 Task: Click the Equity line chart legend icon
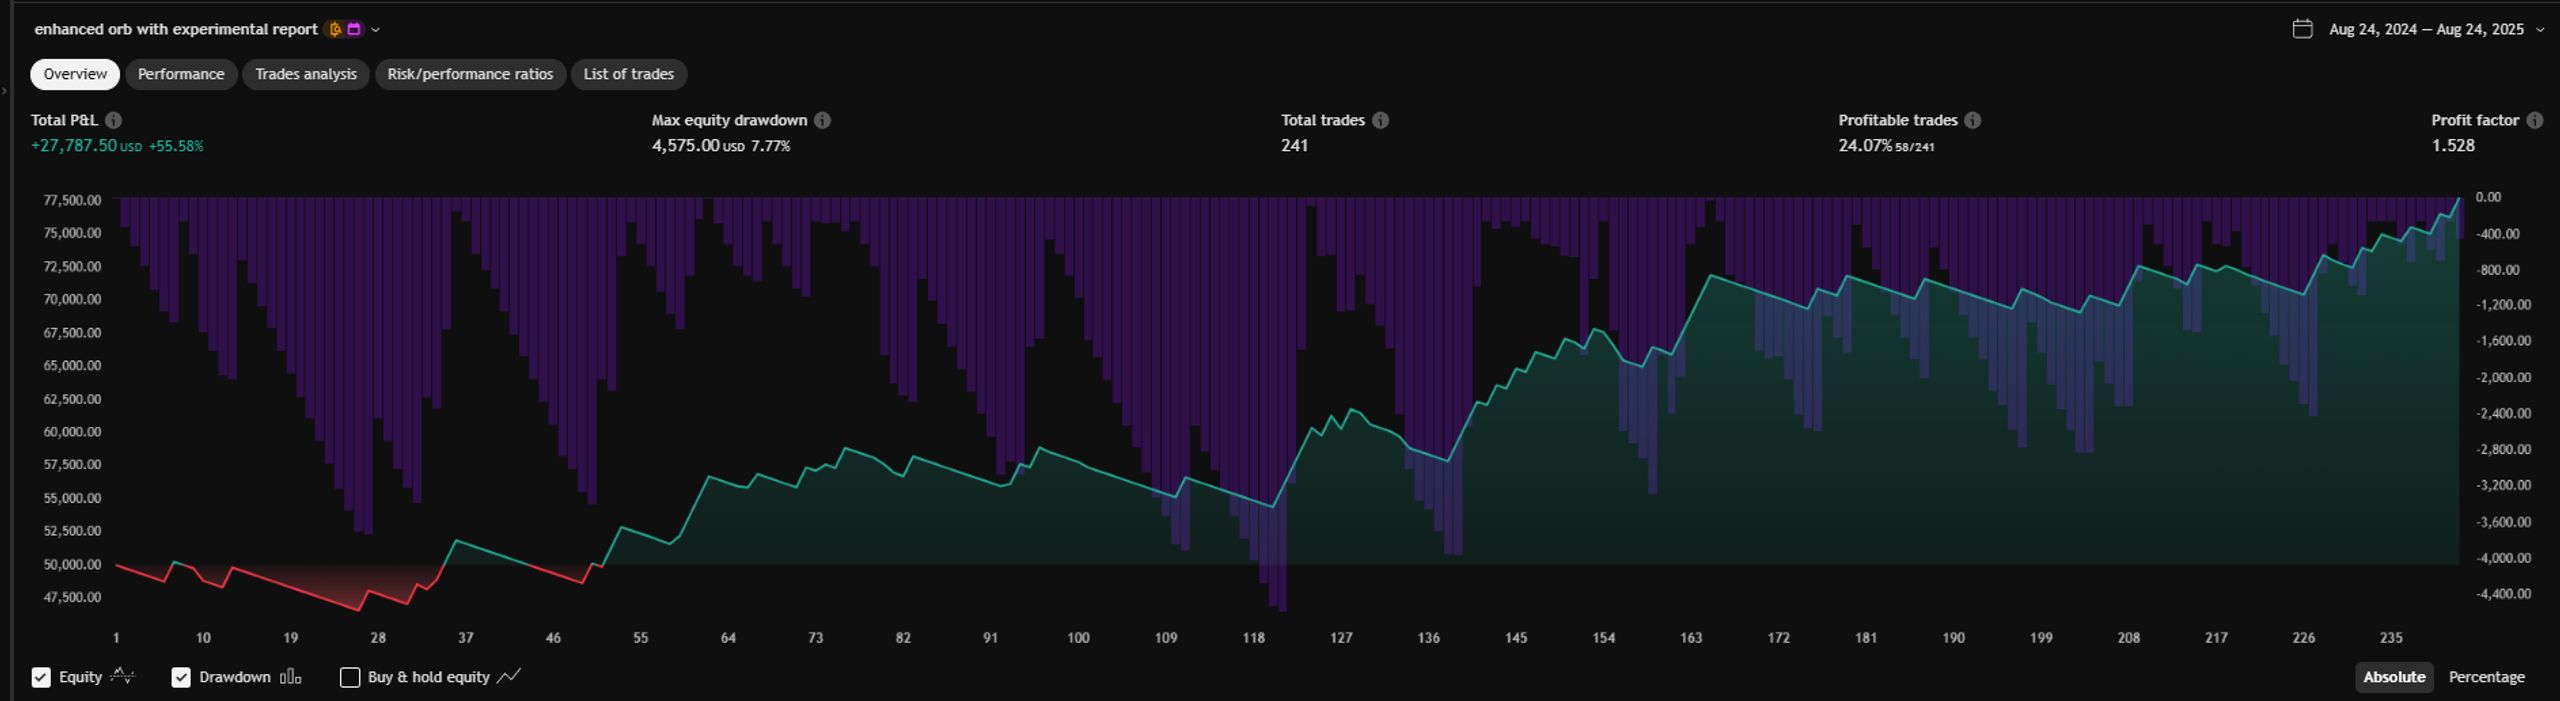coord(122,676)
